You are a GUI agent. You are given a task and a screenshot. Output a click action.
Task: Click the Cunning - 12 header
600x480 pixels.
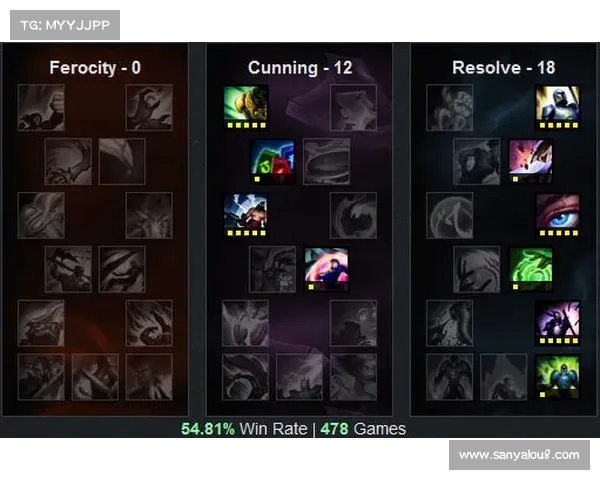300,68
